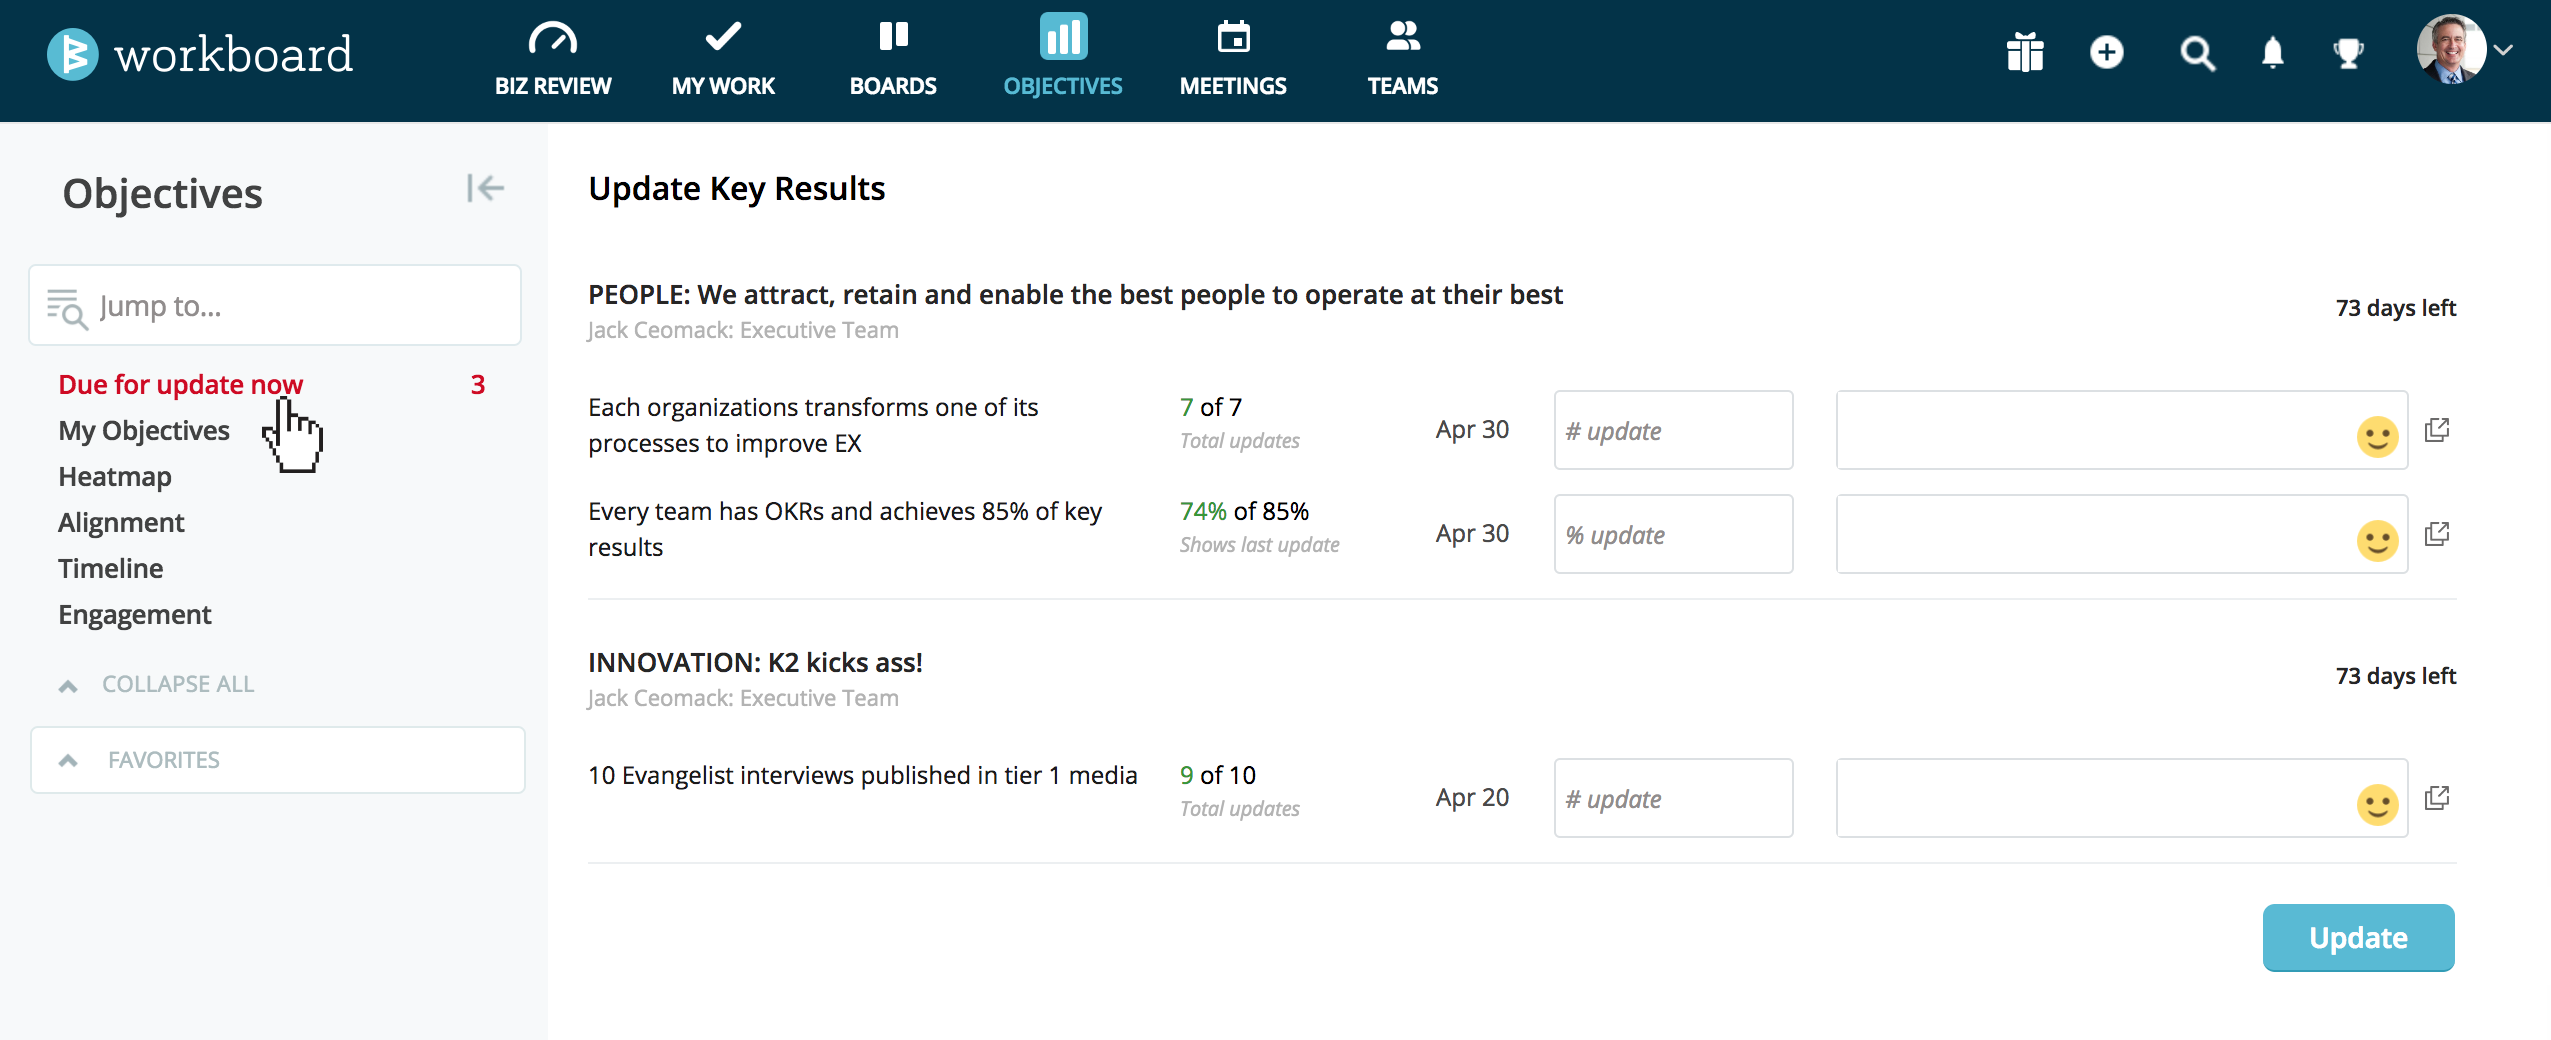Click smiley face in 74% of 85% row
The width and height of the screenshot is (2551, 1040).
[x=2377, y=541]
